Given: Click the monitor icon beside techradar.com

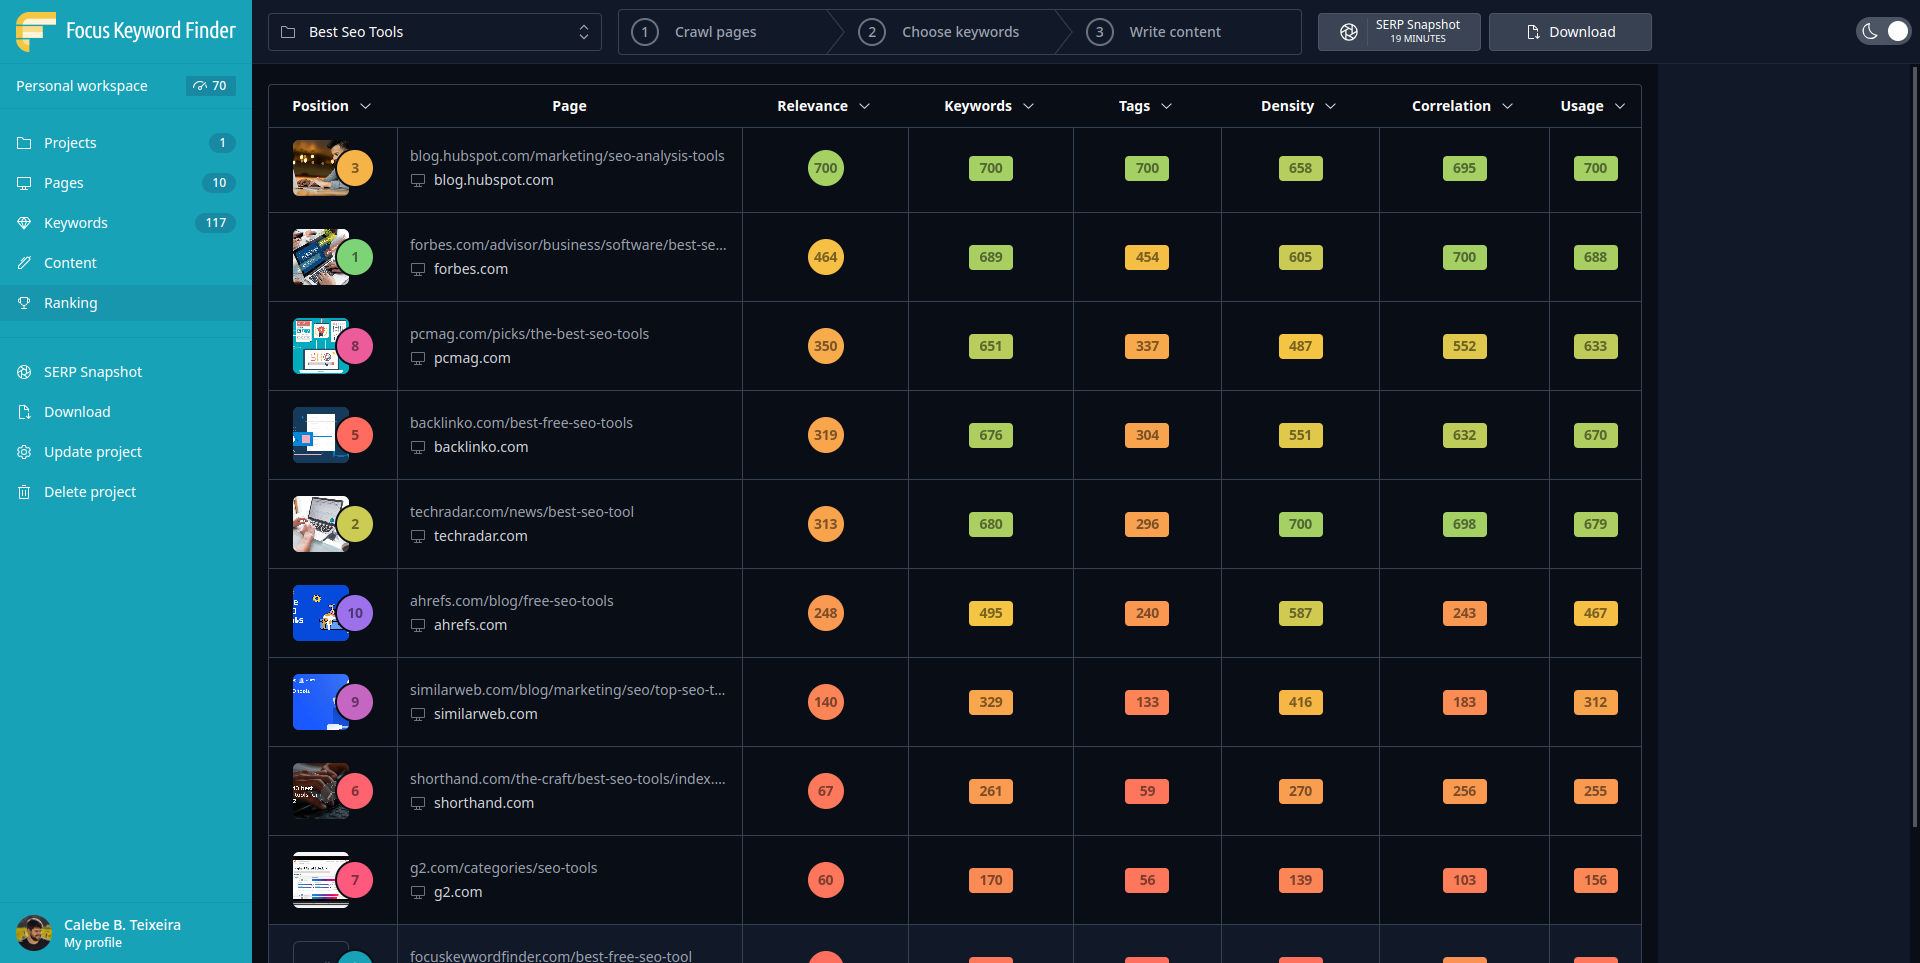Looking at the screenshot, I should (x=418, y=537).
